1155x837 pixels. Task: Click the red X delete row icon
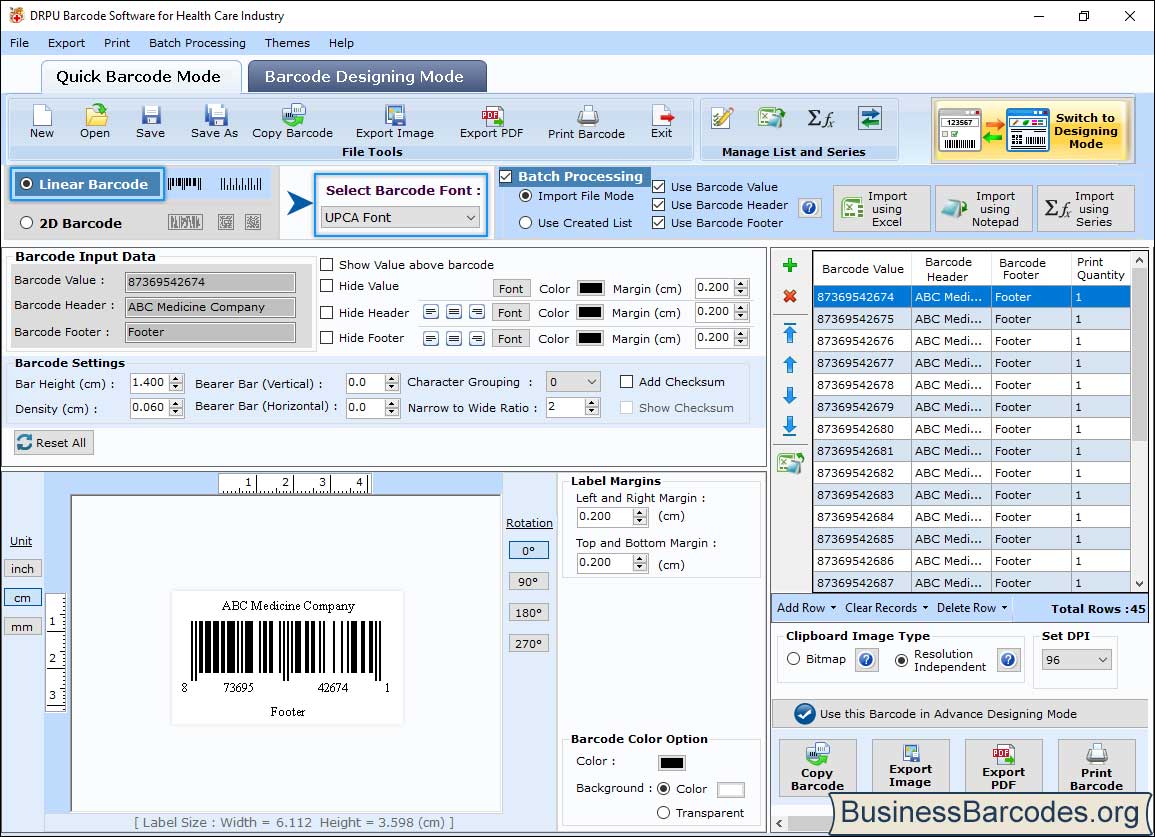[789, 296]
